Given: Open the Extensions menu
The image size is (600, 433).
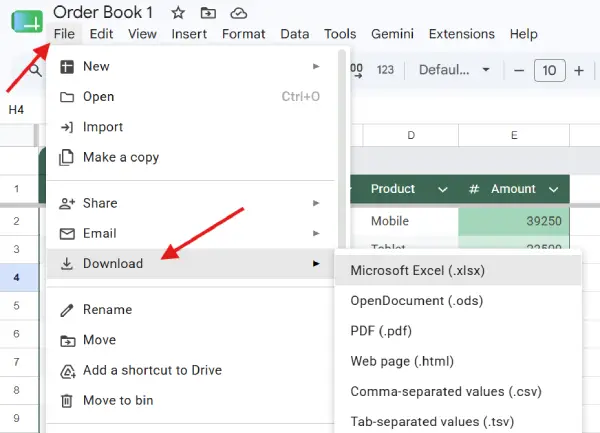Looking at the screenshot, I should point(461,34).
